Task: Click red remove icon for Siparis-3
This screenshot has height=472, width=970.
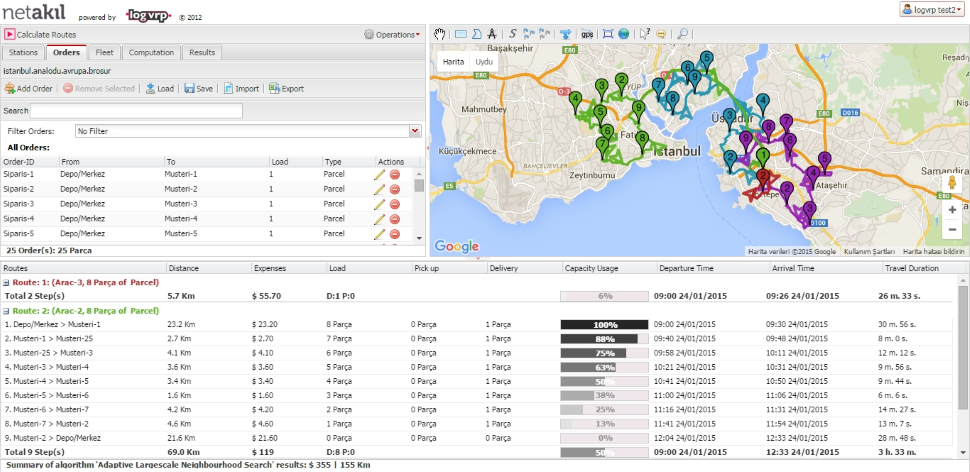Action: click(395, 204)
